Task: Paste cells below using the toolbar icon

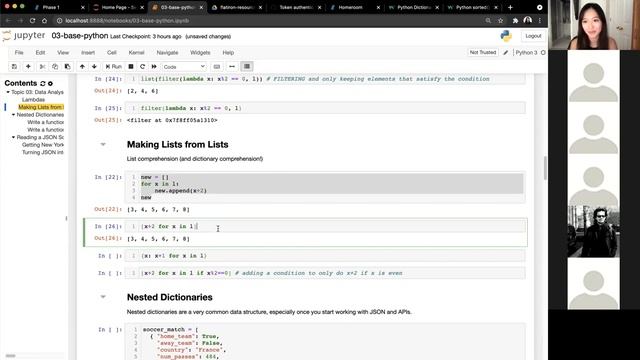Action: click(x=68, y=67)
